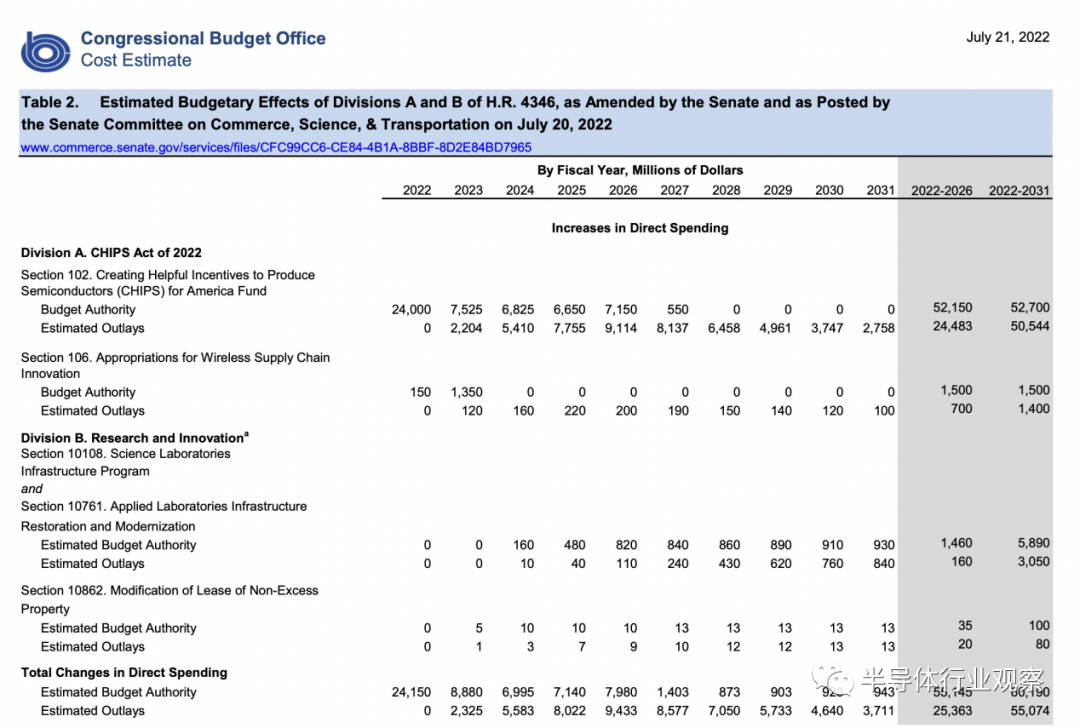
Task: Select the 2022-2026 column header
Action: pos(942,191)
